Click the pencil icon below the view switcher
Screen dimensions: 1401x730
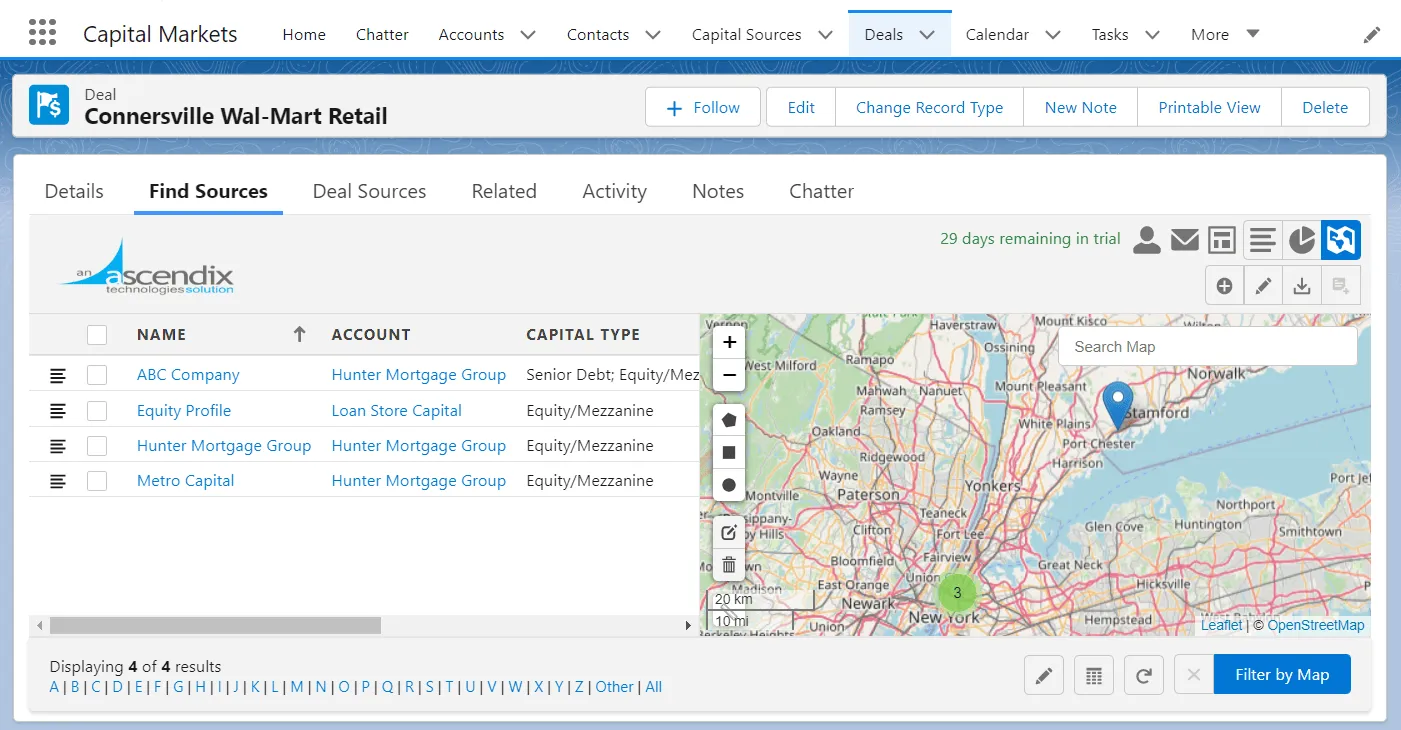[1263, 286]
